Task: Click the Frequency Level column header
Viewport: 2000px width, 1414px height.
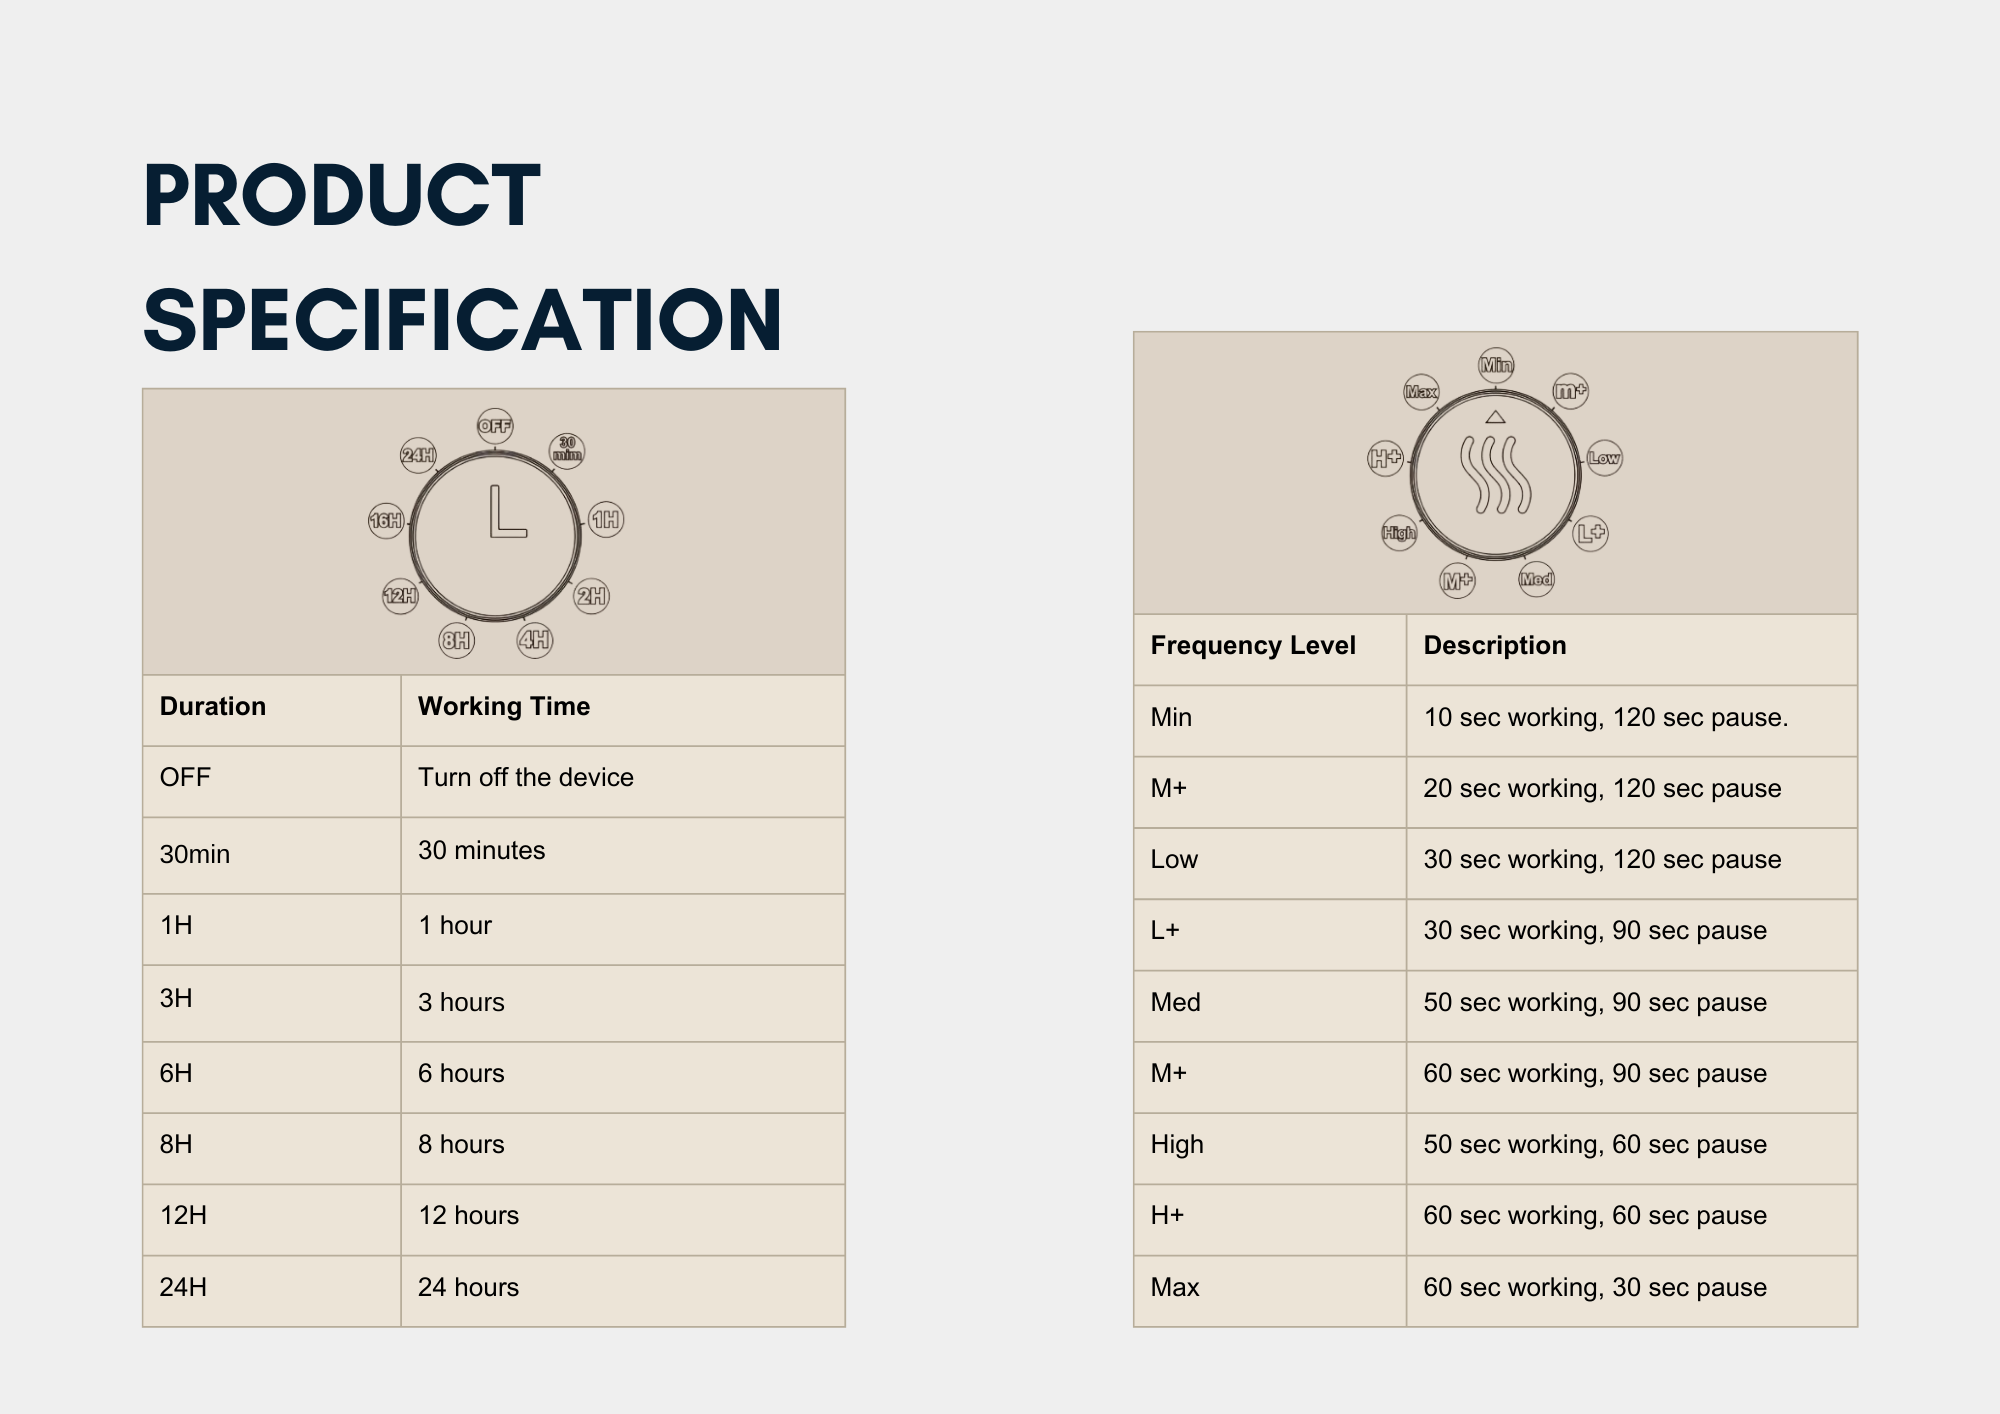Action: click(1253, 645)
